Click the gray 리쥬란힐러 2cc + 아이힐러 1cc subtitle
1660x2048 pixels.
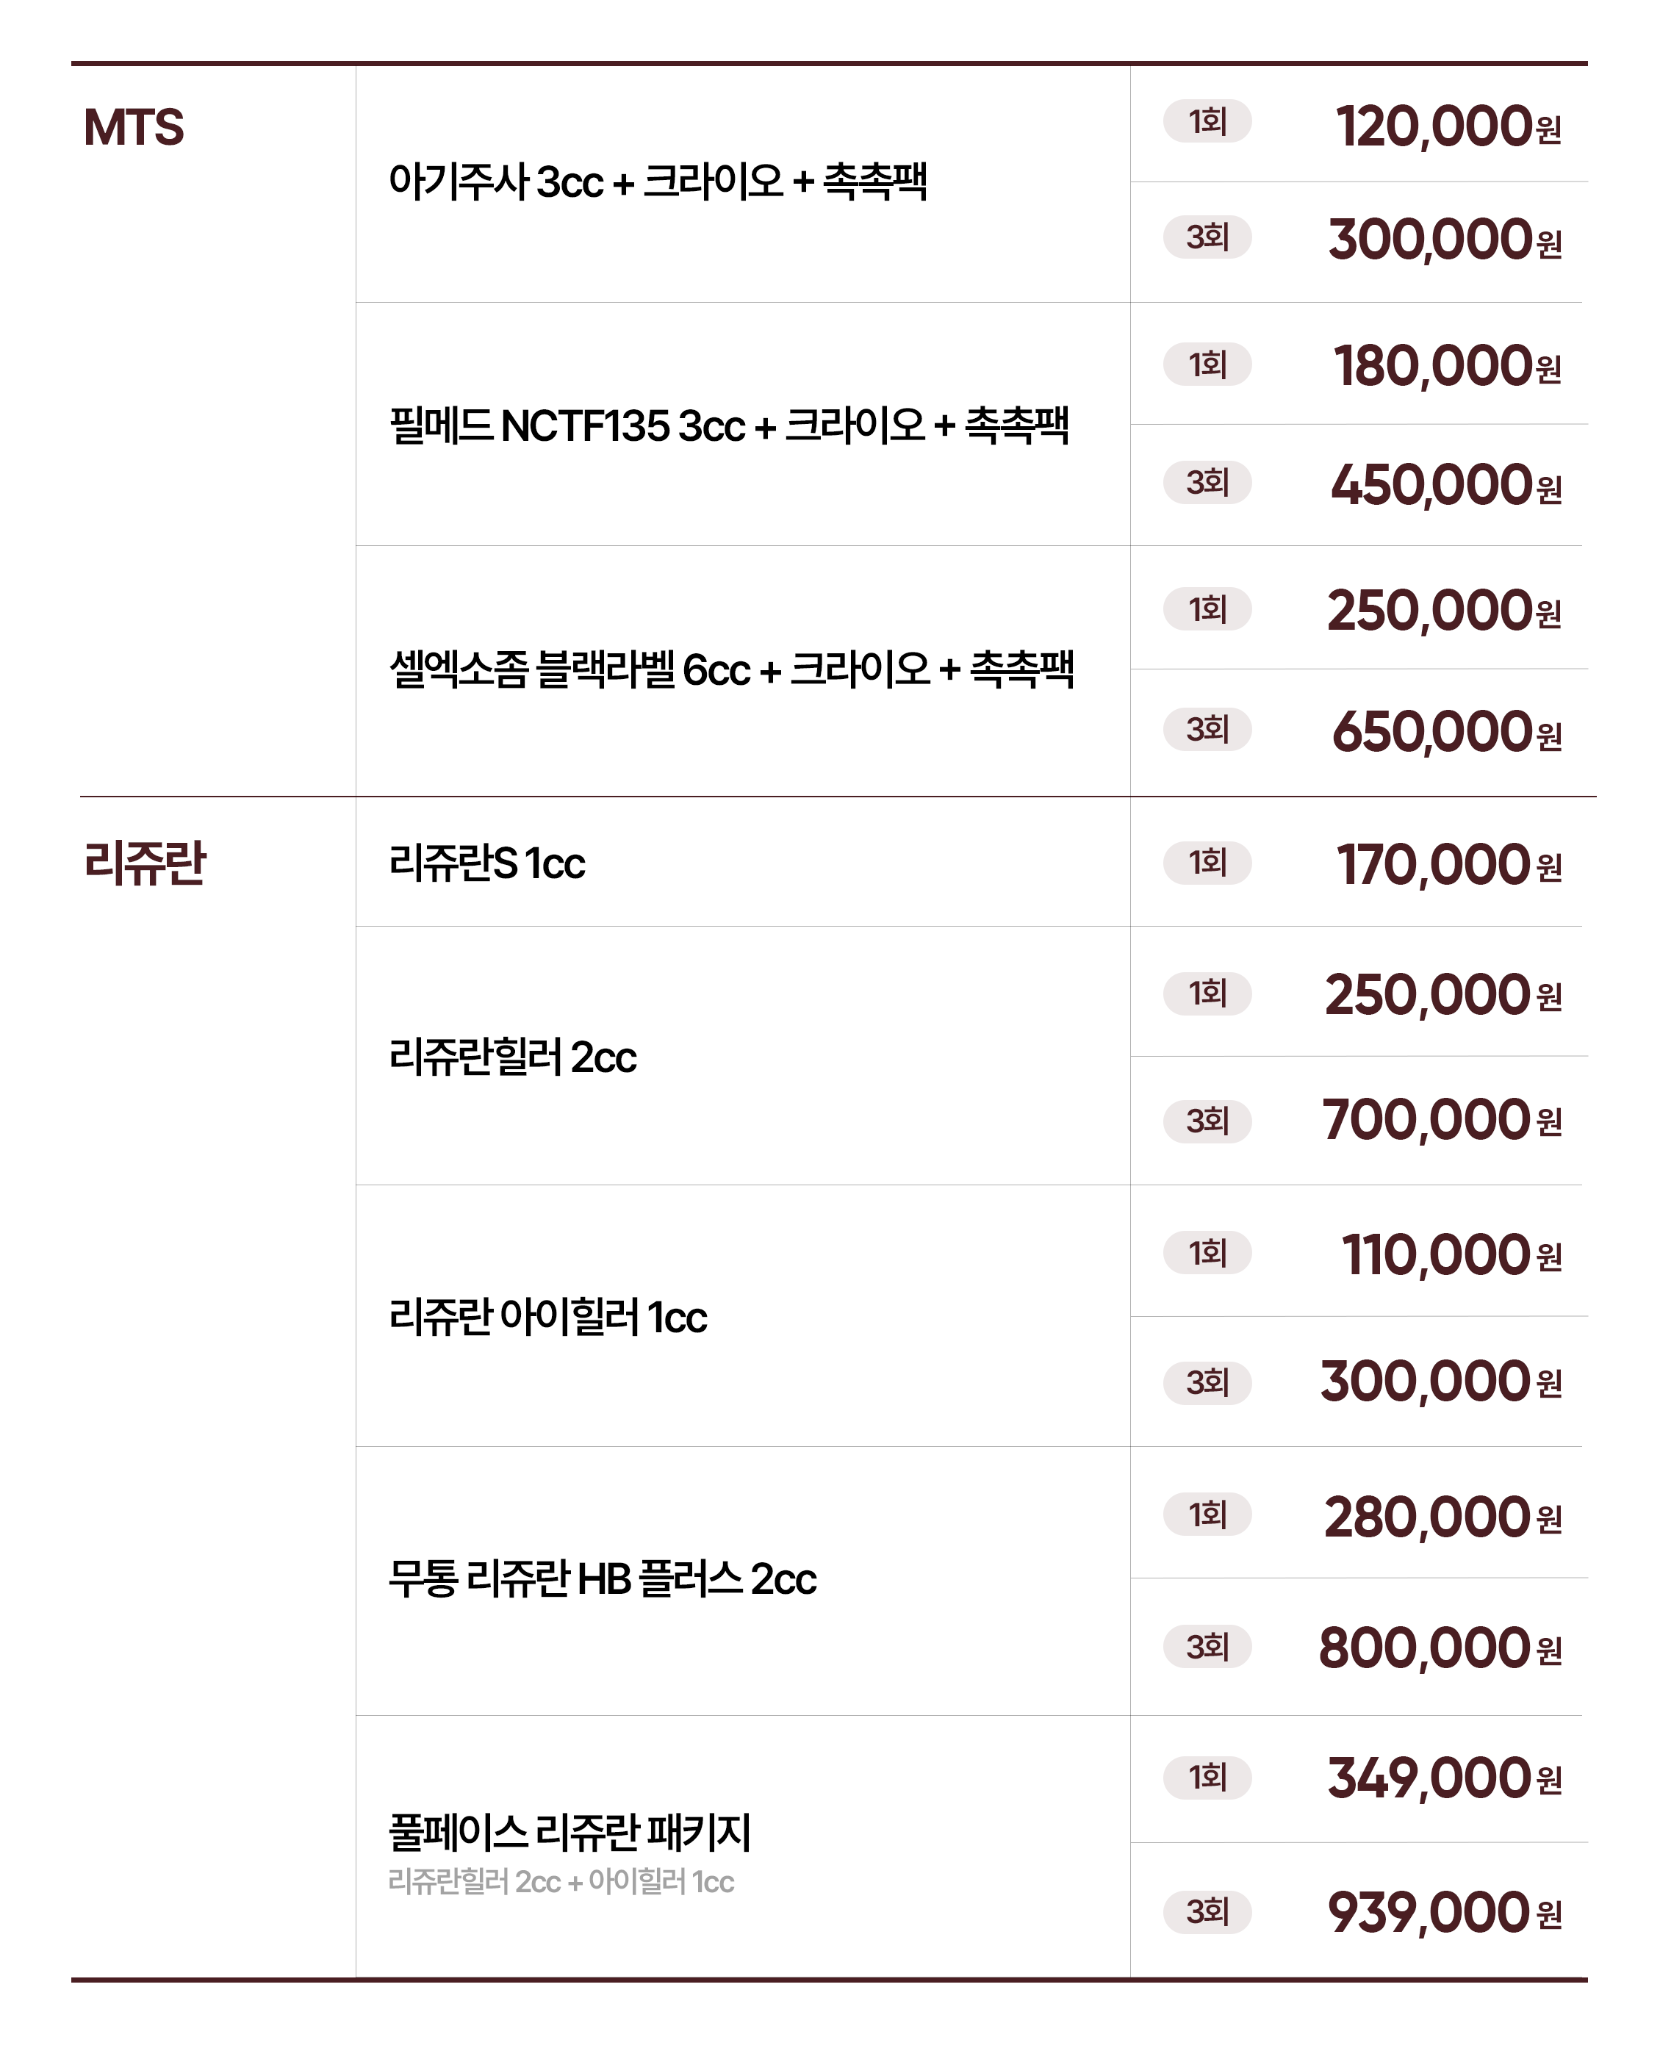tap(561, 1882)
